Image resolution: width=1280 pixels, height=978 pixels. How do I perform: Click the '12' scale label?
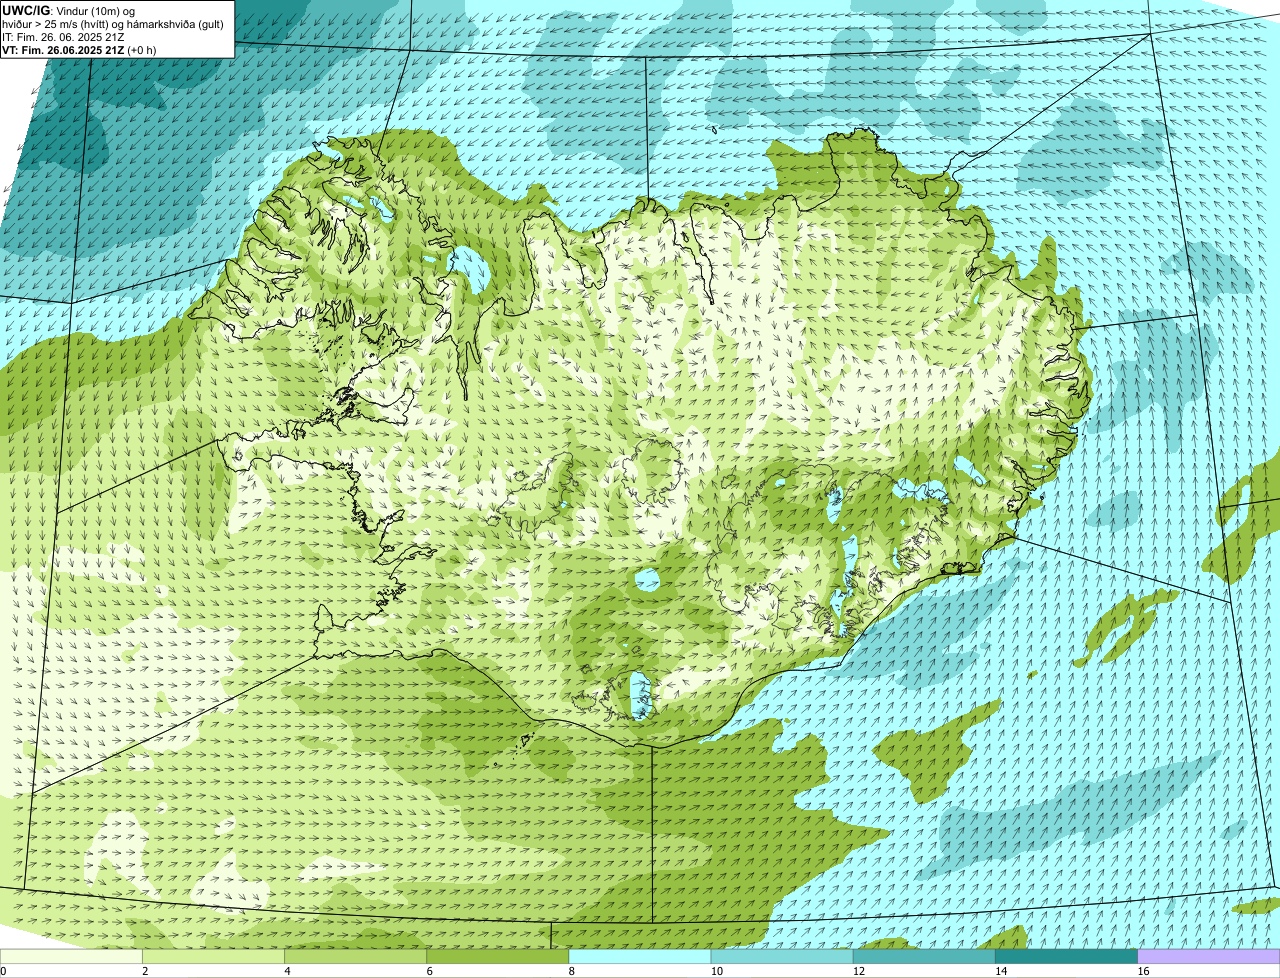[x=859, y=971]
